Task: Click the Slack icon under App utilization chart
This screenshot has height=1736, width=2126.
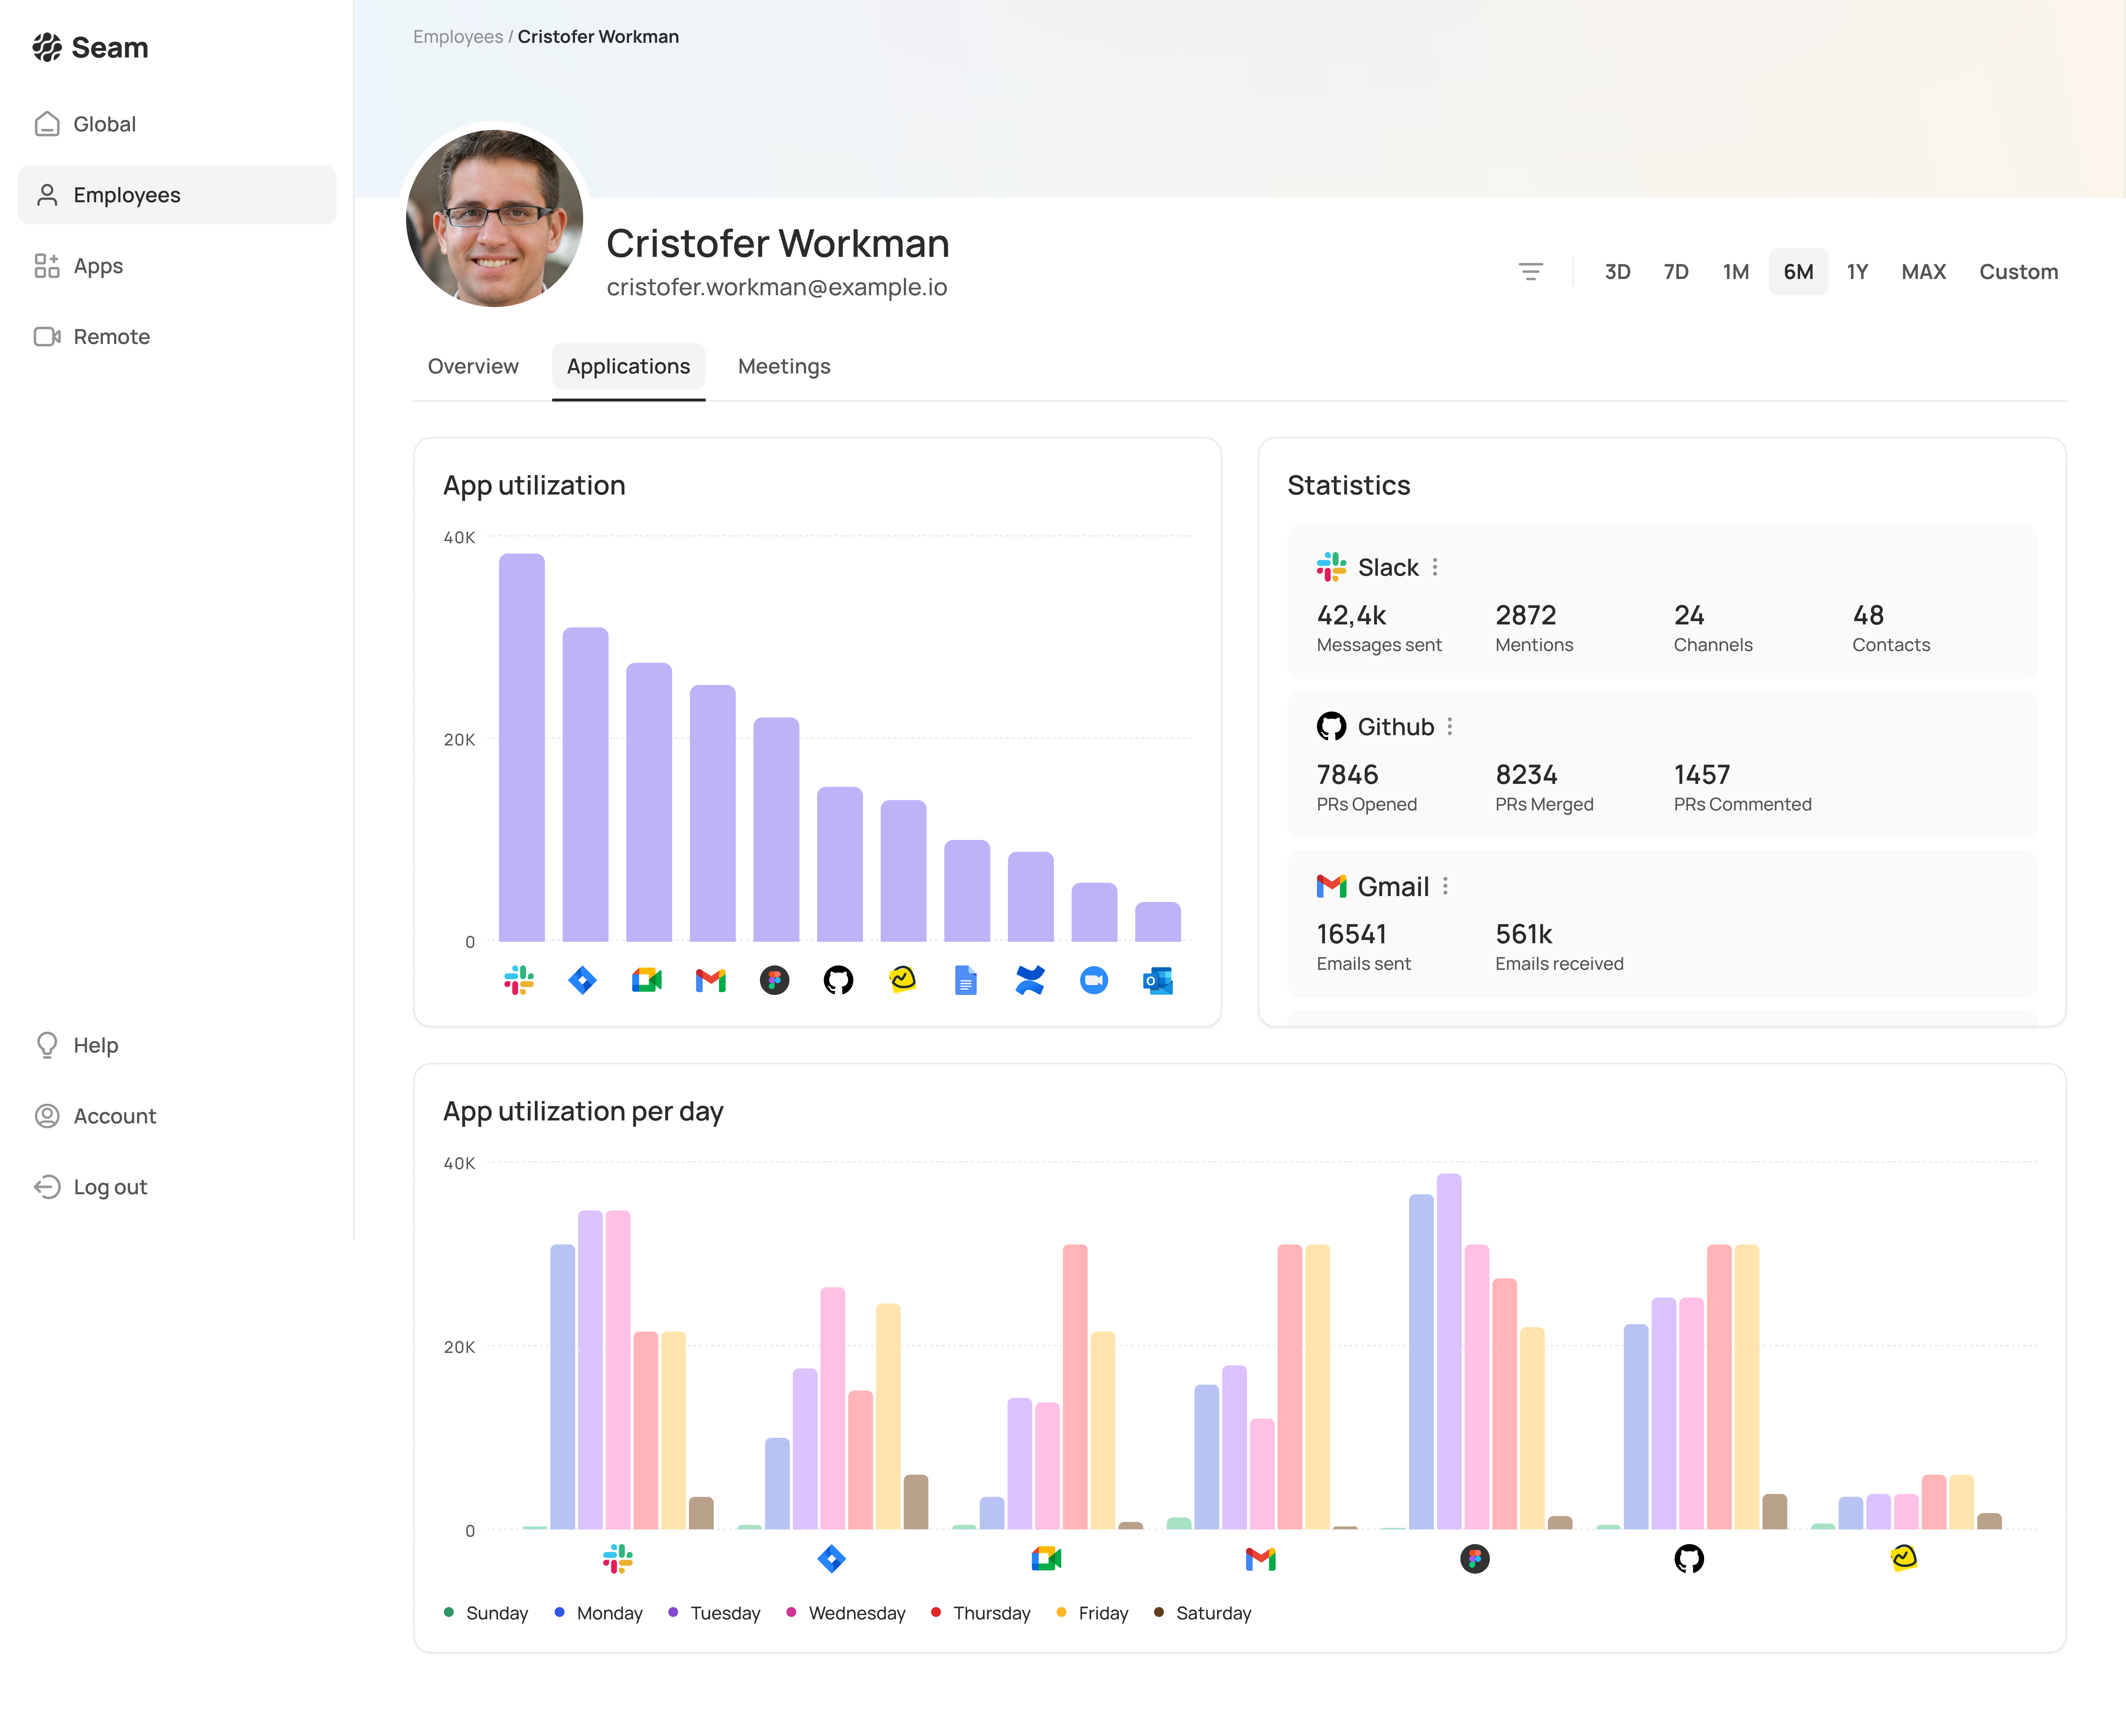Action: pyautogui.click(x=519, y=980)
